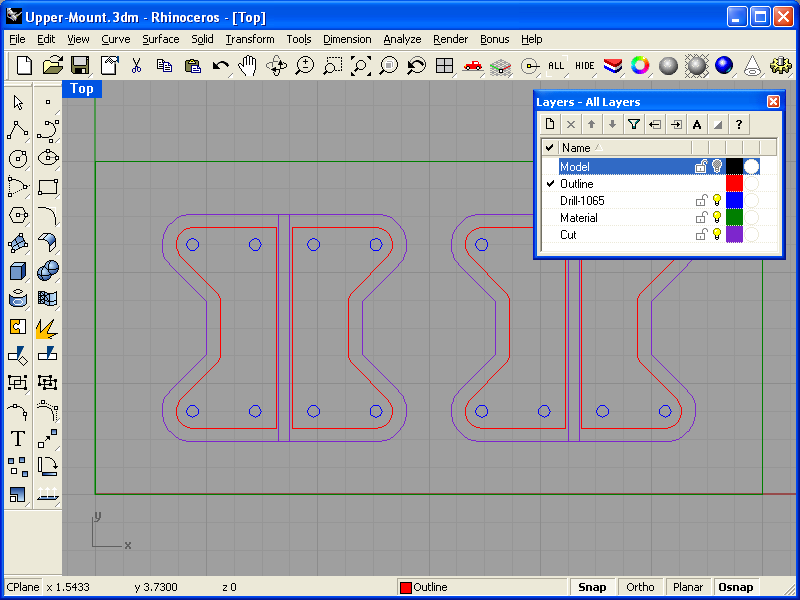Screen dimensions: 800x600
Task: Select the Pan hand tool
Action: click(248, 66)
